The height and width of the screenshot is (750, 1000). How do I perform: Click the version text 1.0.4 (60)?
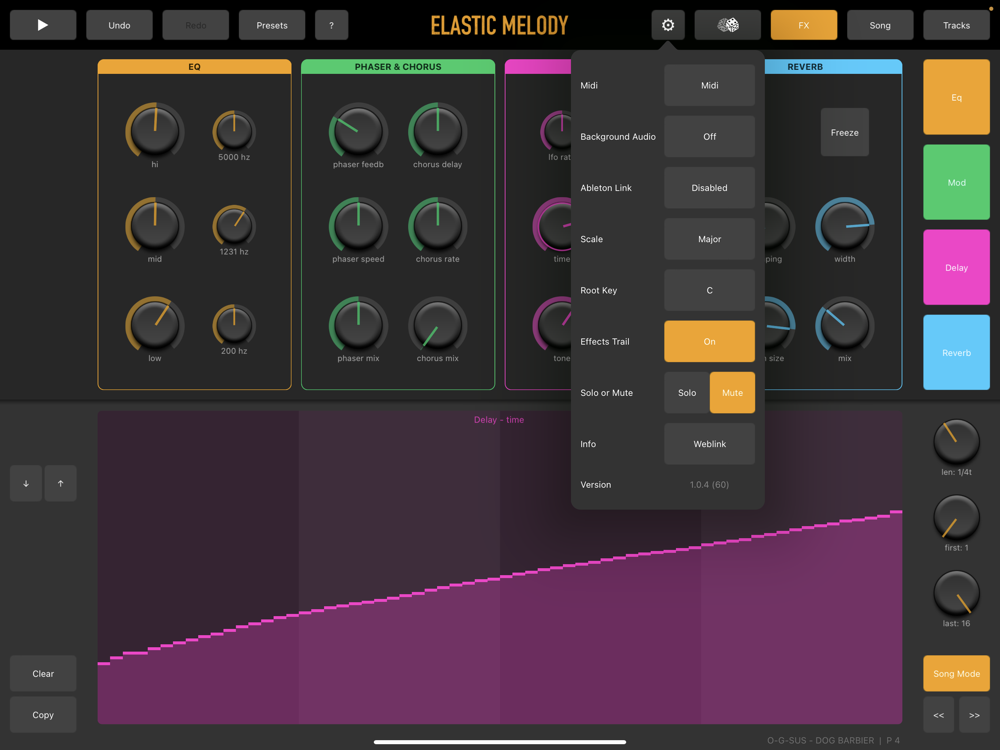click(x=709, y=485)
